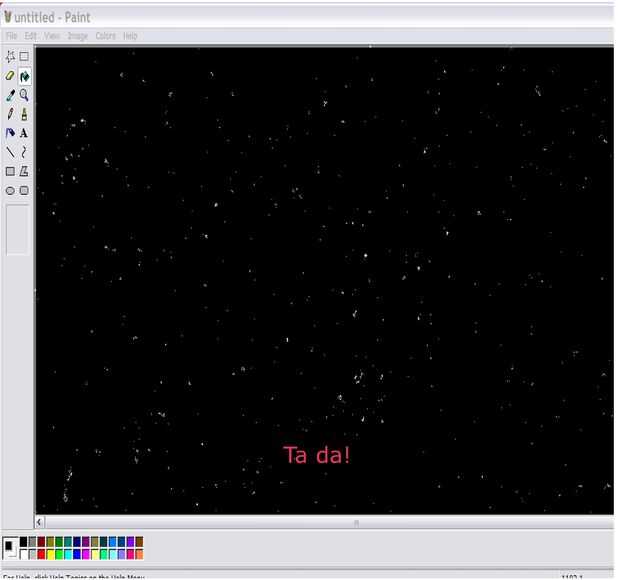Pick the black color swatch
Screen dimensions: 620x580
(23, 542)
